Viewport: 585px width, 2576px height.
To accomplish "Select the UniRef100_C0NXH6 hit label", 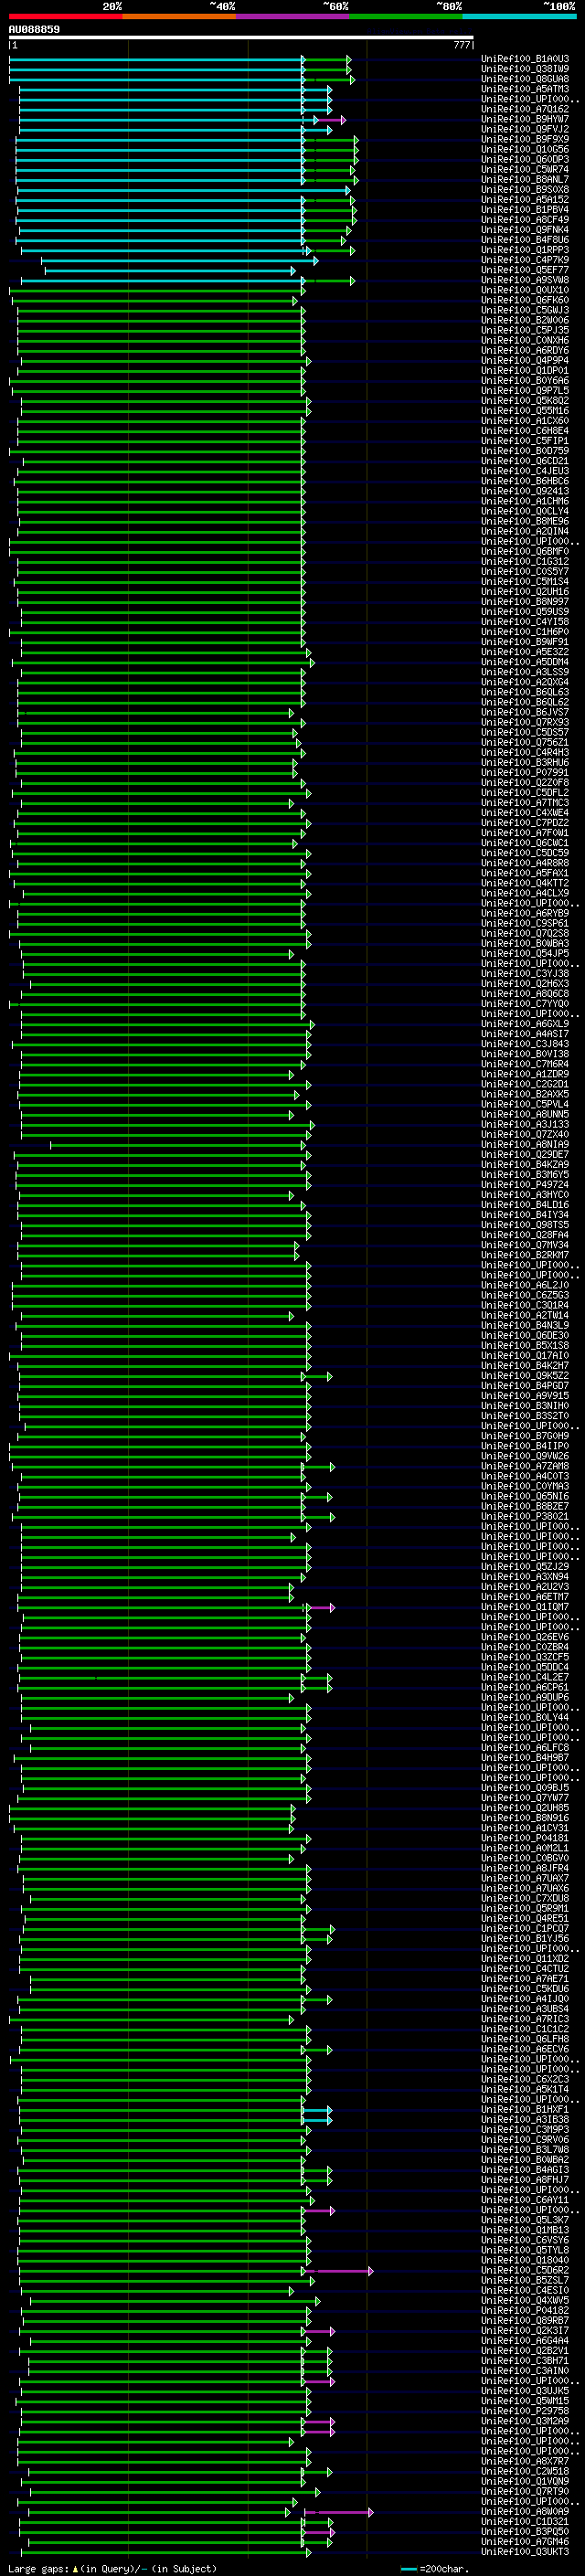I will pyautogui.click(x=525, y=340).
